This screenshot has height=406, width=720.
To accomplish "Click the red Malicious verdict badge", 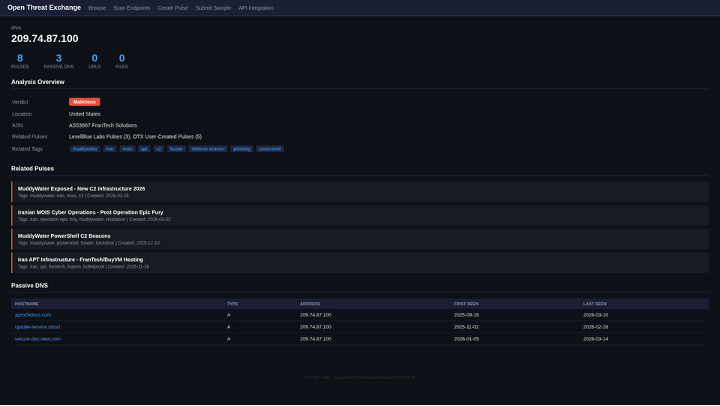I will (84, 102).
